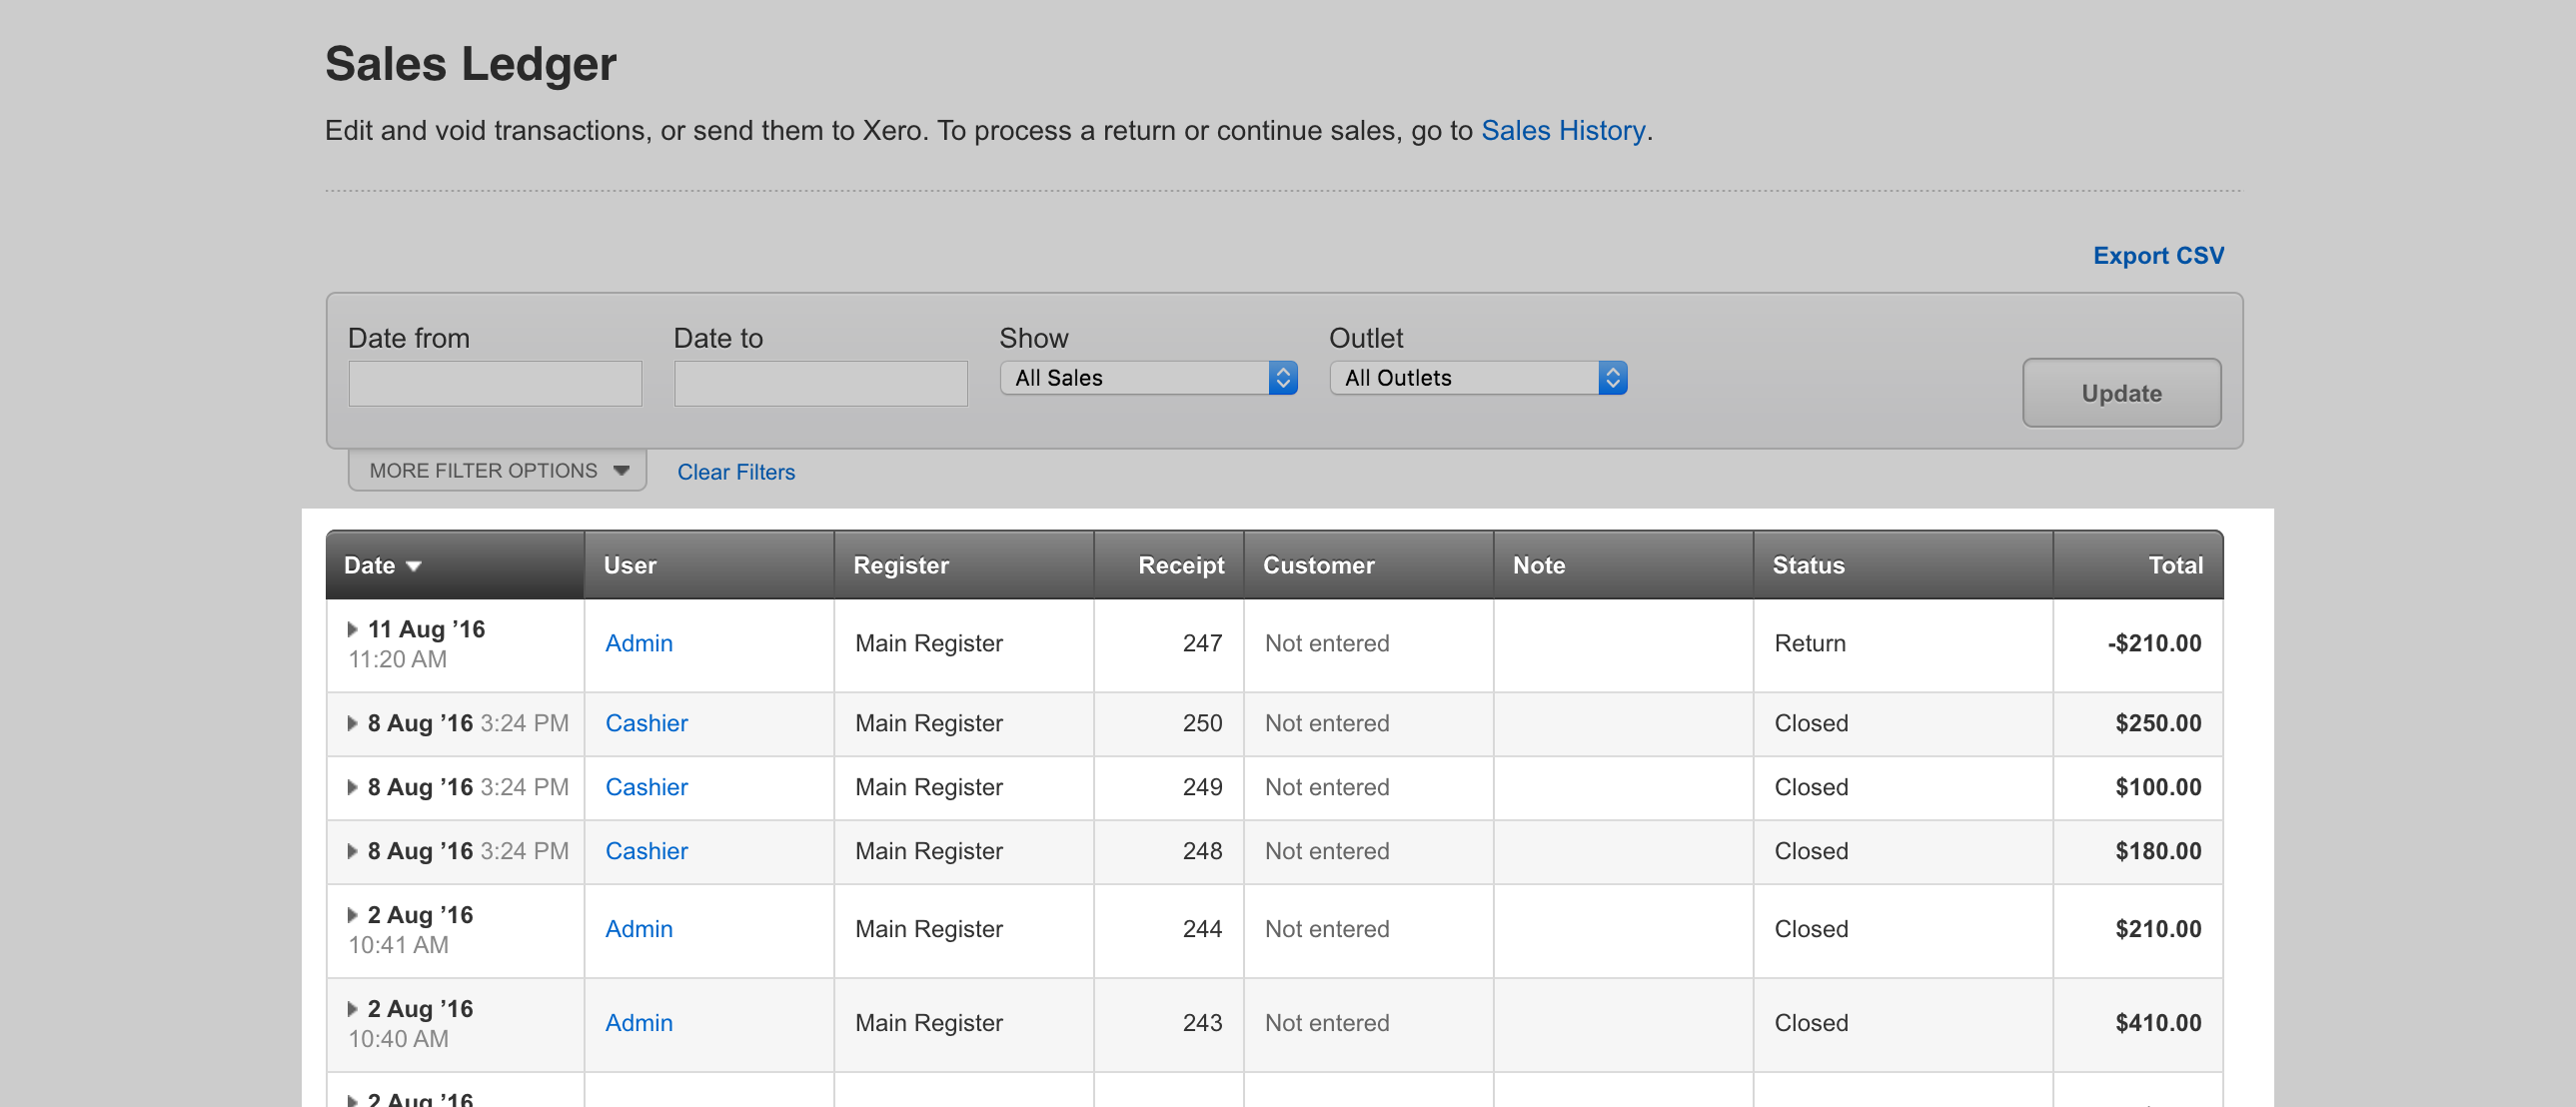Open Cashier user on receipt 250
This screenshot has width=2576, height=1107.
click(646, 723)
